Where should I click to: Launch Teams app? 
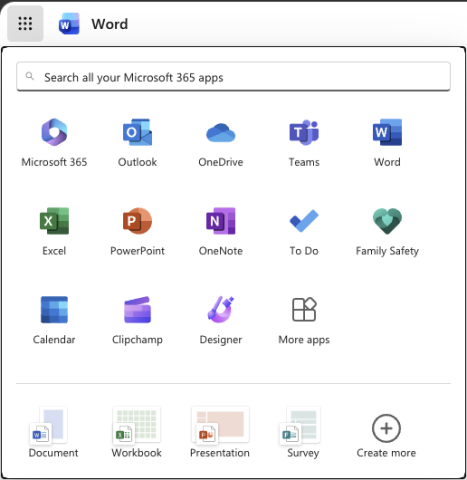(x=304, y=143)
